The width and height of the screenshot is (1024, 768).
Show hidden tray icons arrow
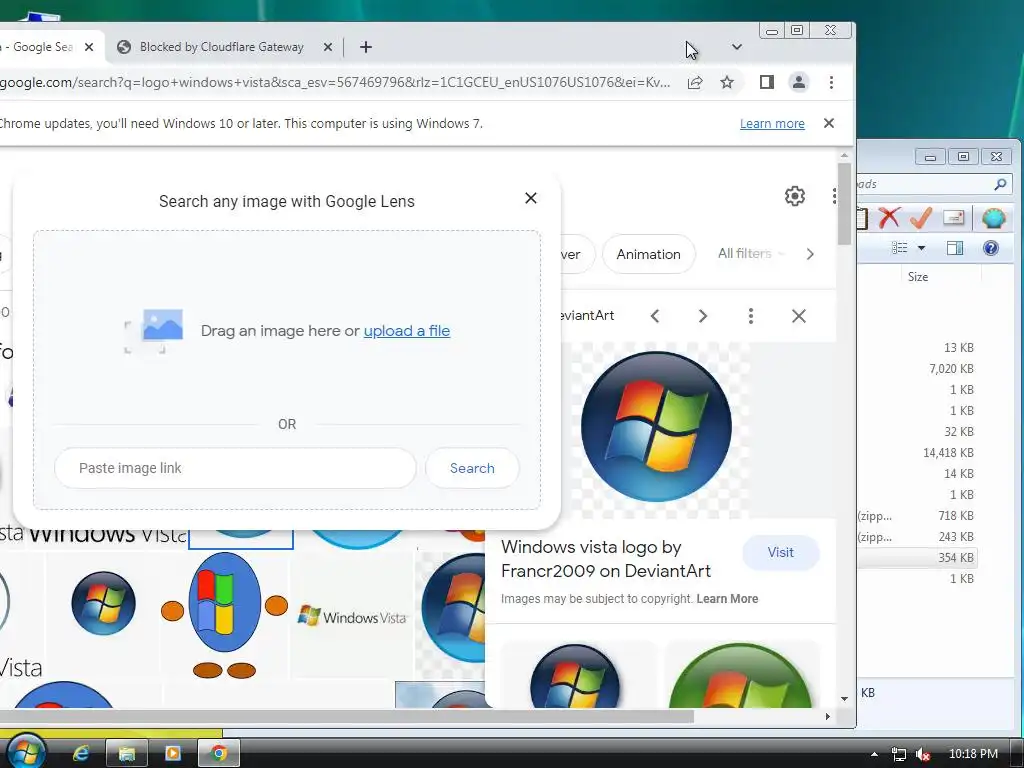click(x=874, y=754)
